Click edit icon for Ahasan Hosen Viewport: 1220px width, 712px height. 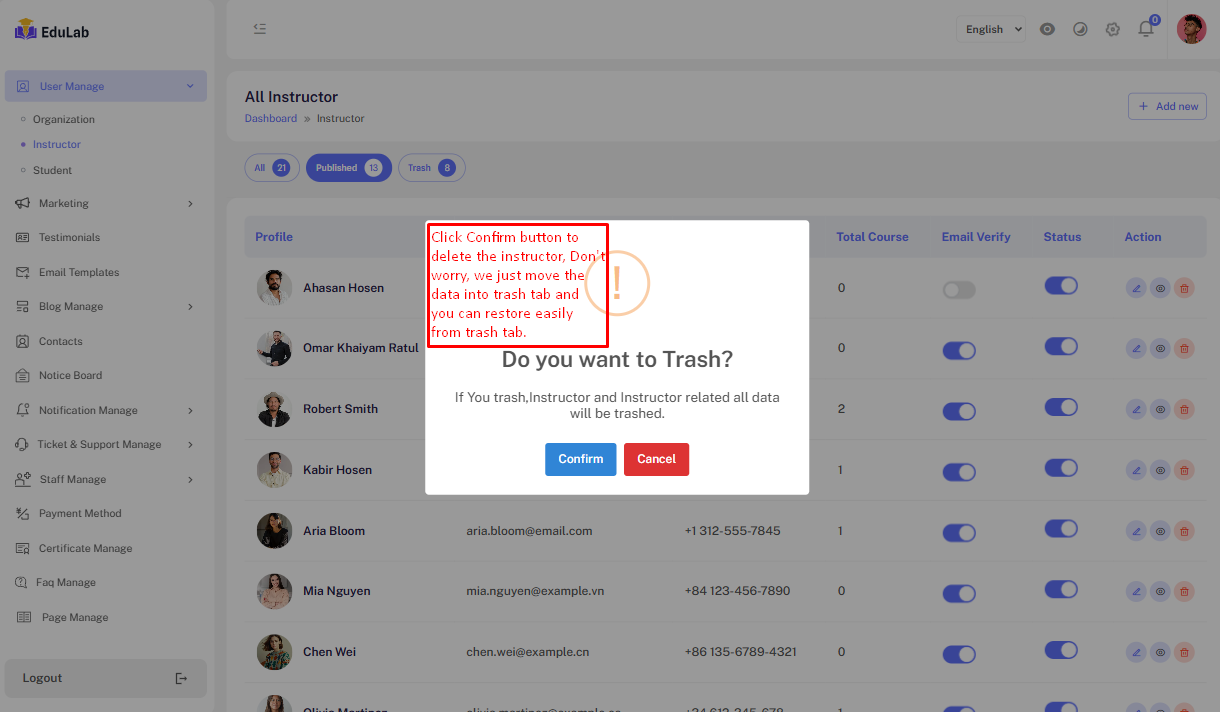[1136, 288]
